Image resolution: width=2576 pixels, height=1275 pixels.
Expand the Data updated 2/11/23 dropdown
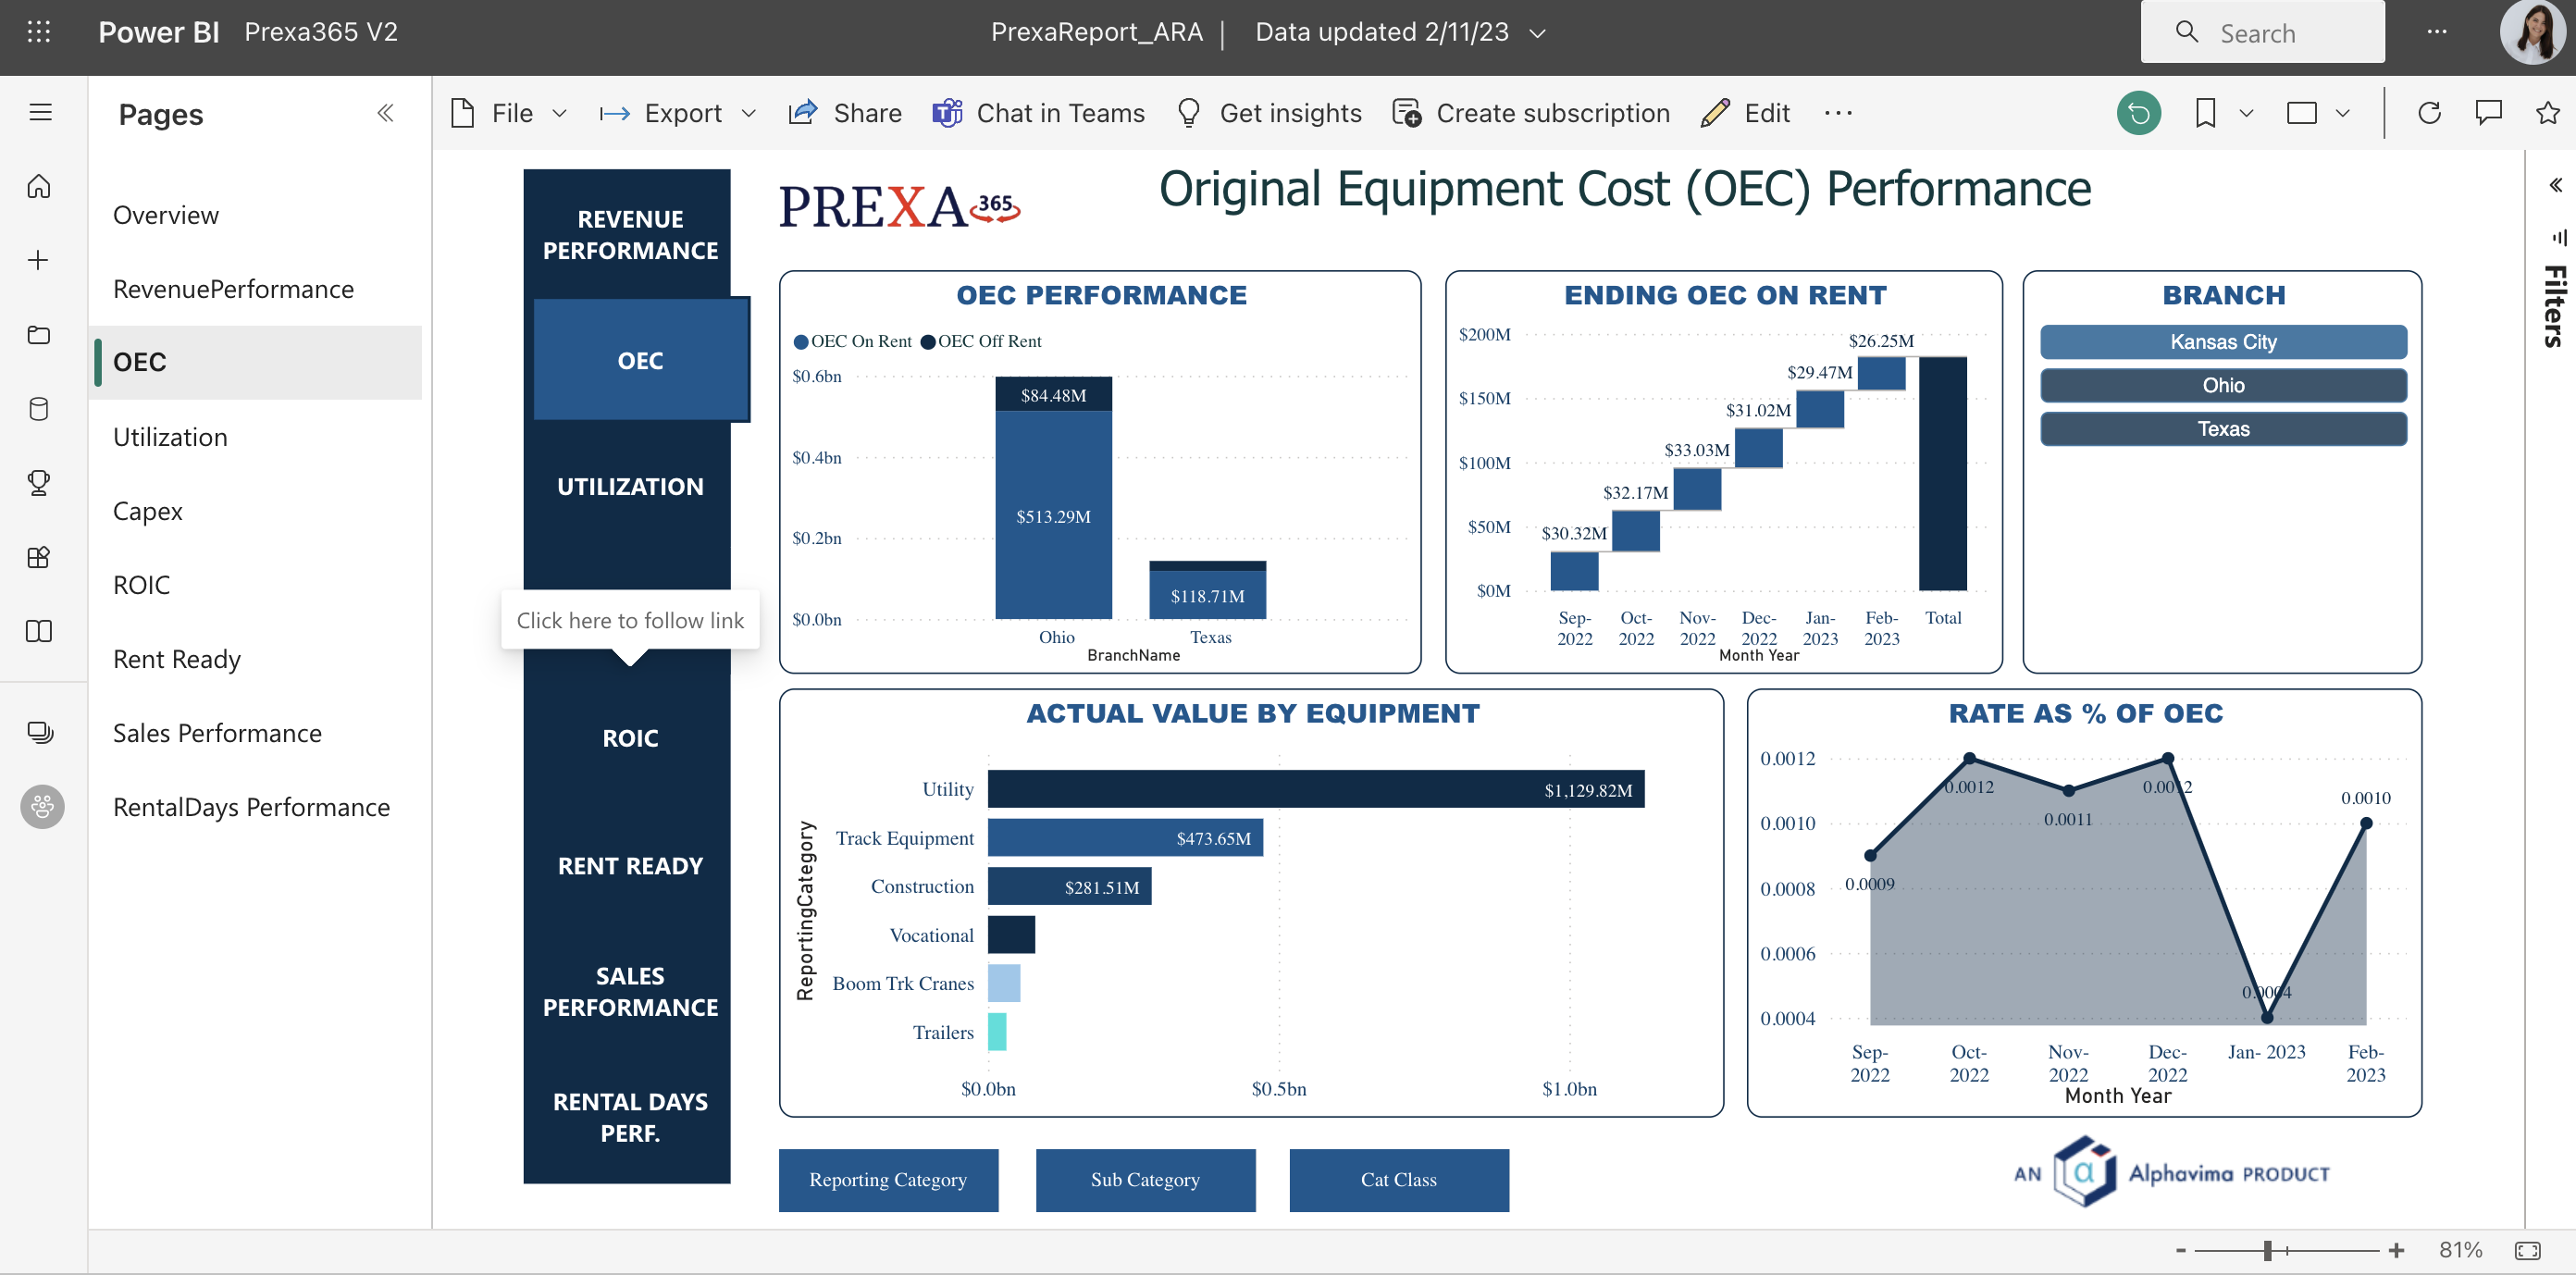[x=1537, y=32]
